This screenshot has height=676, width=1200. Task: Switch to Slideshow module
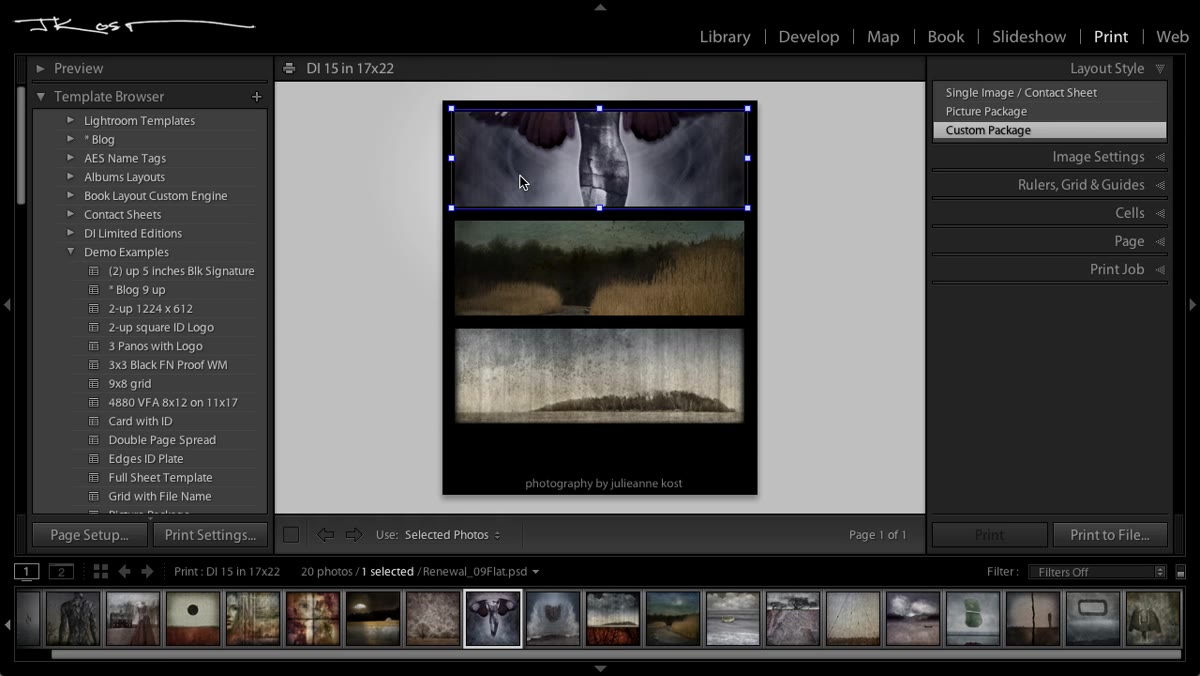pos(1029,37)
